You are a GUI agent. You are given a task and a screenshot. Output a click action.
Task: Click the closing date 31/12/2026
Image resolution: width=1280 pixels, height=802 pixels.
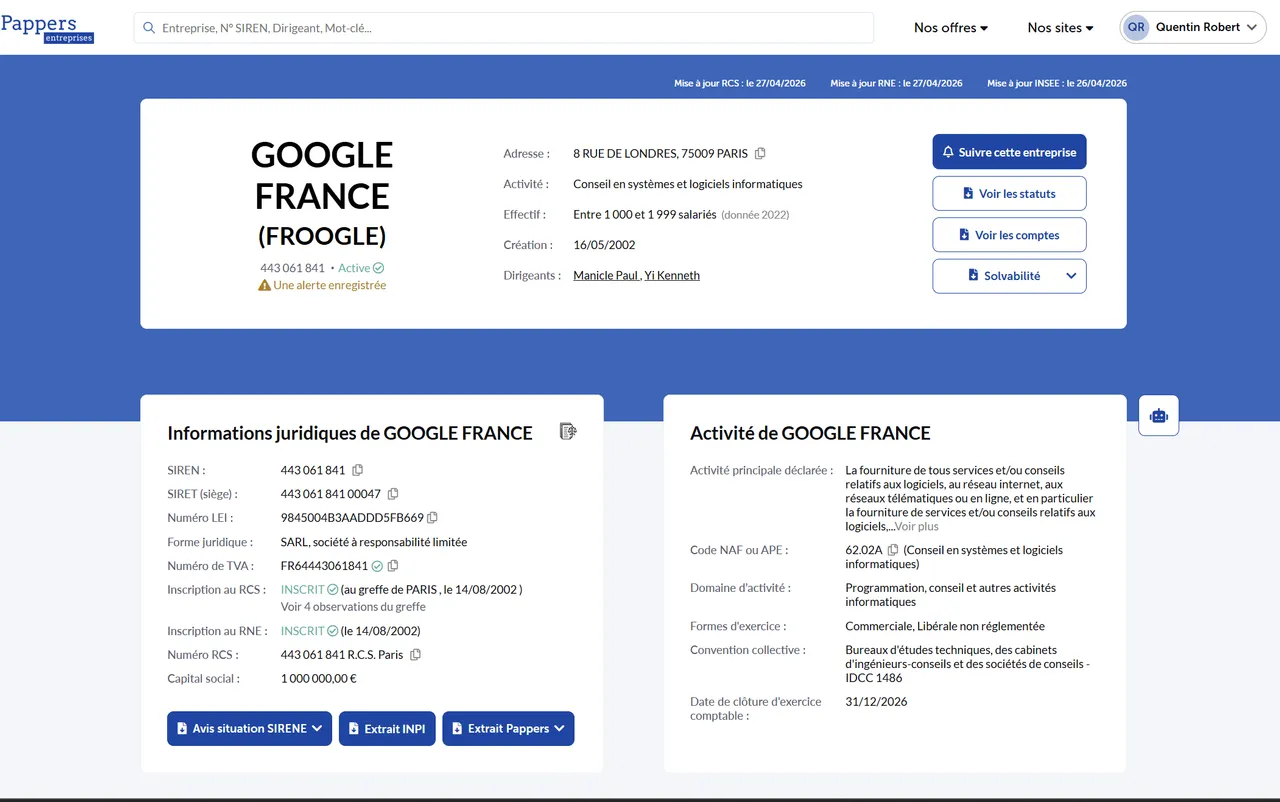coord(876,702)
